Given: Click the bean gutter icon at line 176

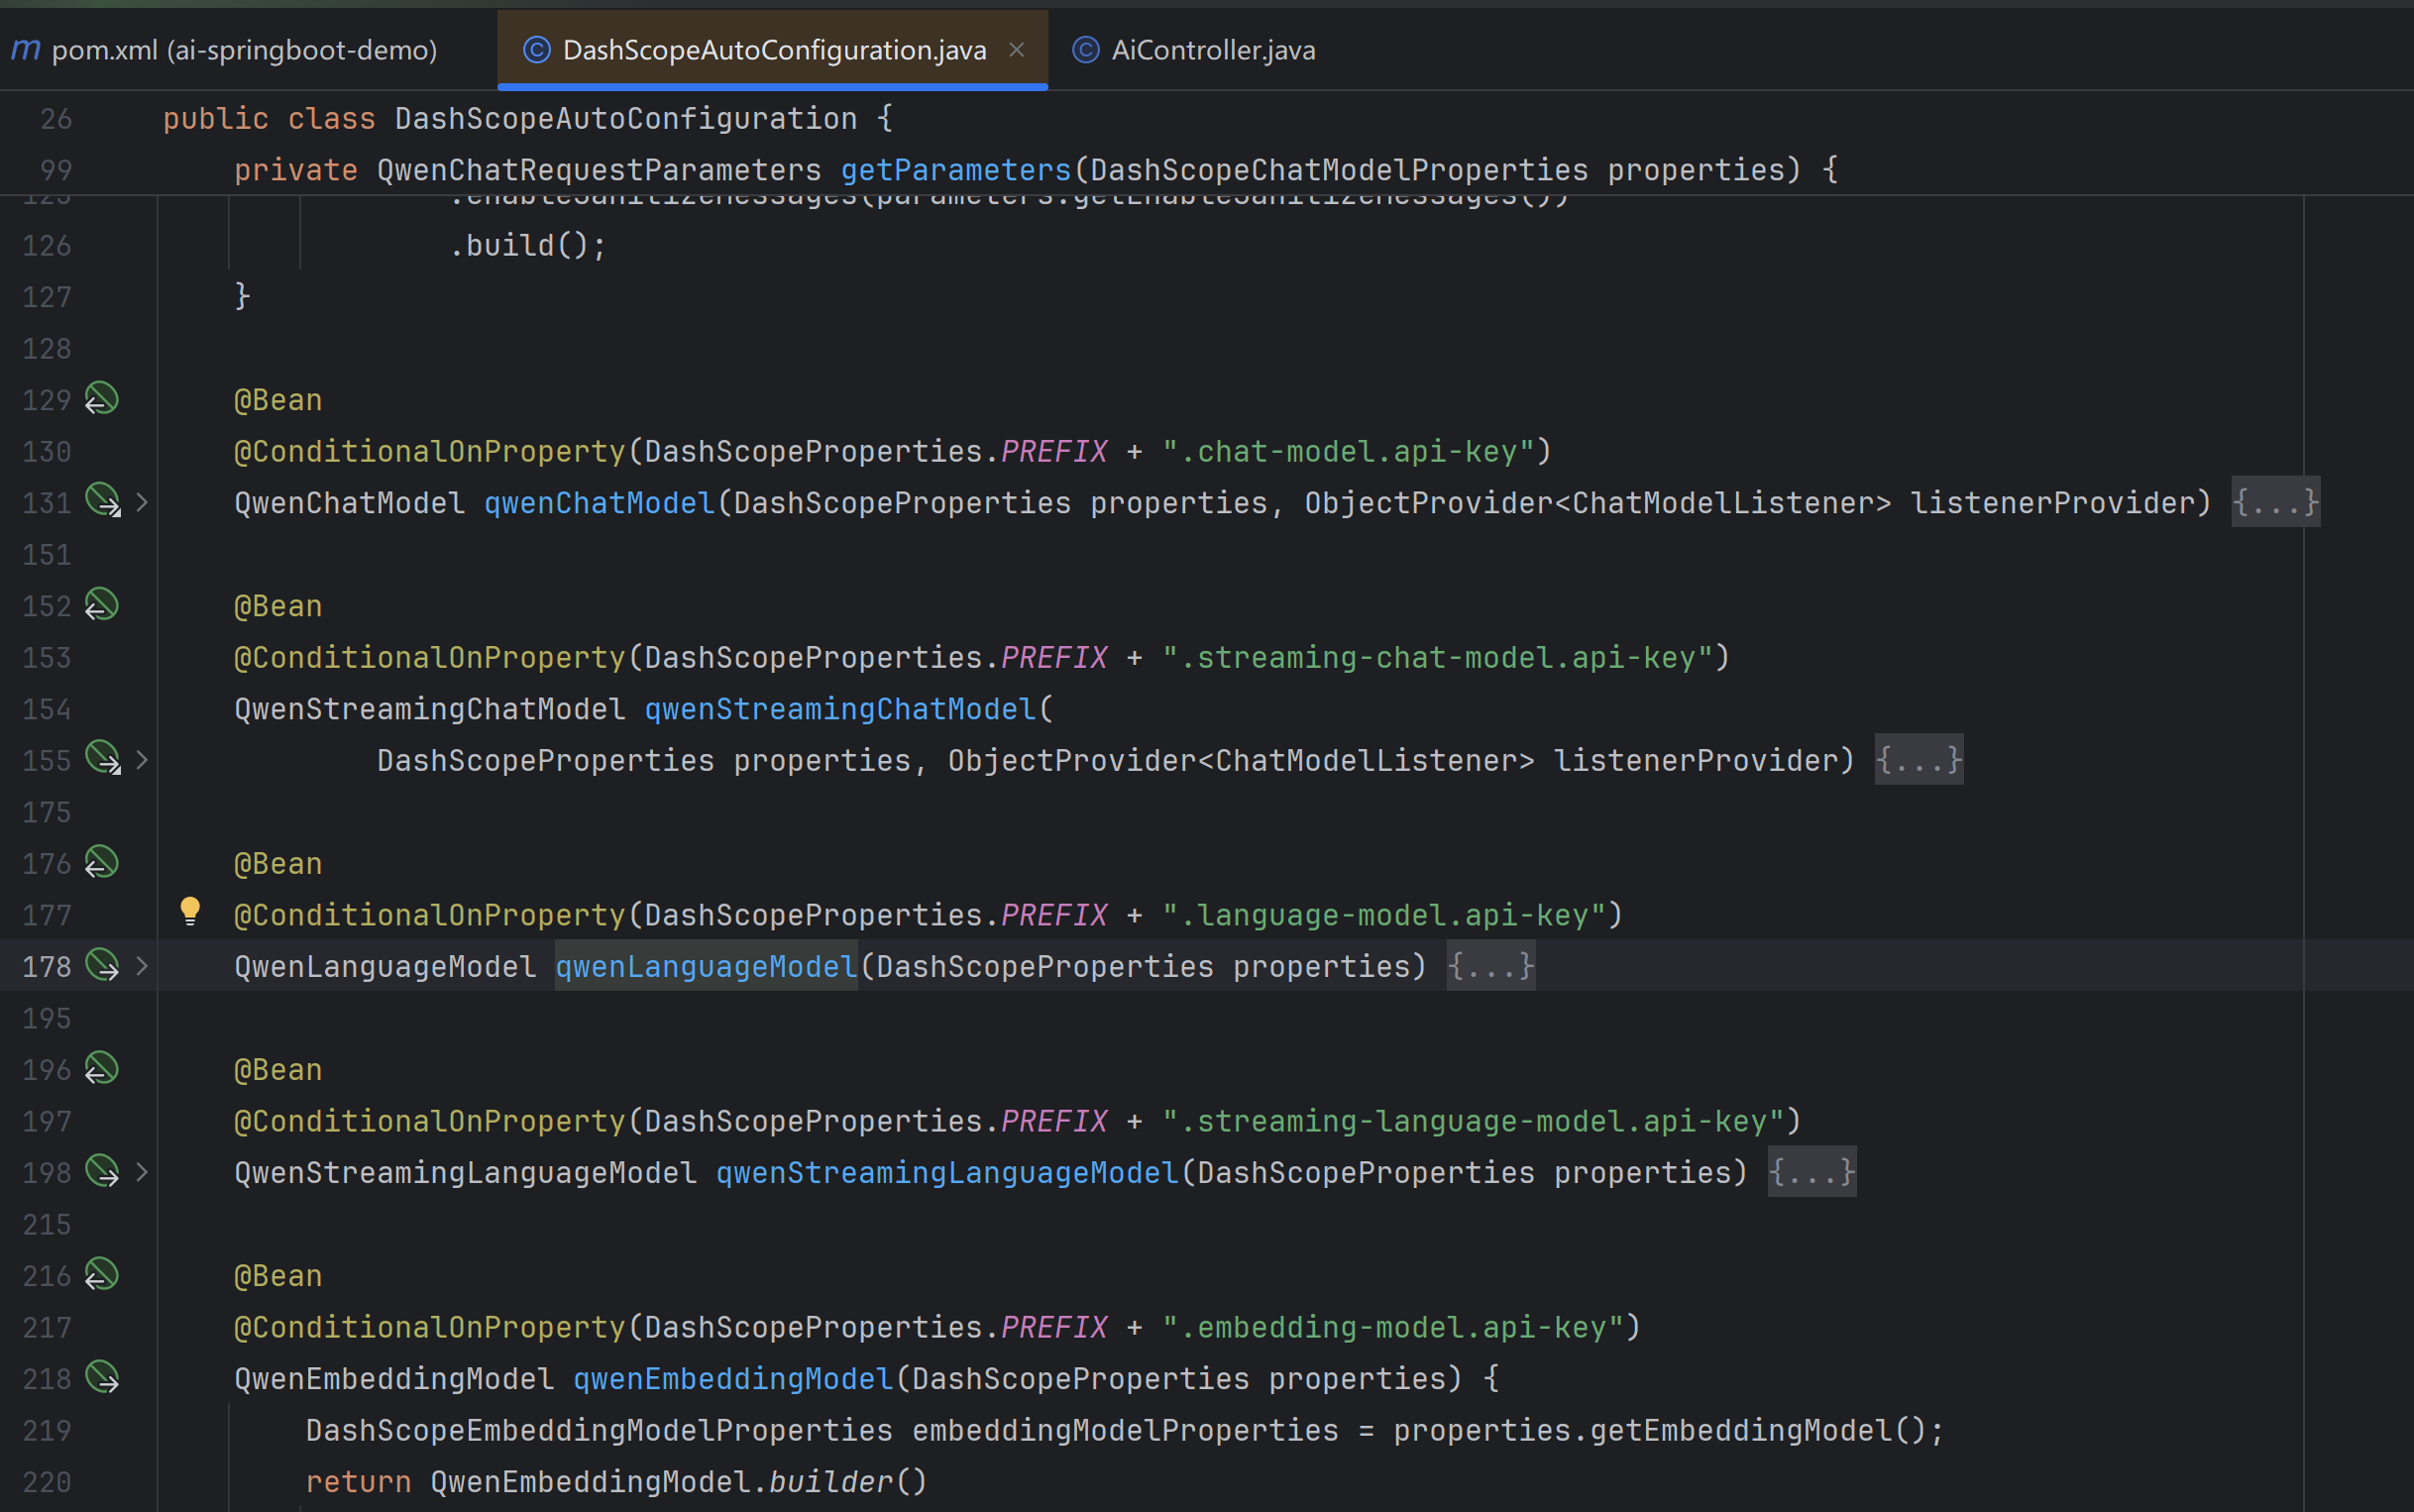Looking at the screenshot, I should (101, 862).
